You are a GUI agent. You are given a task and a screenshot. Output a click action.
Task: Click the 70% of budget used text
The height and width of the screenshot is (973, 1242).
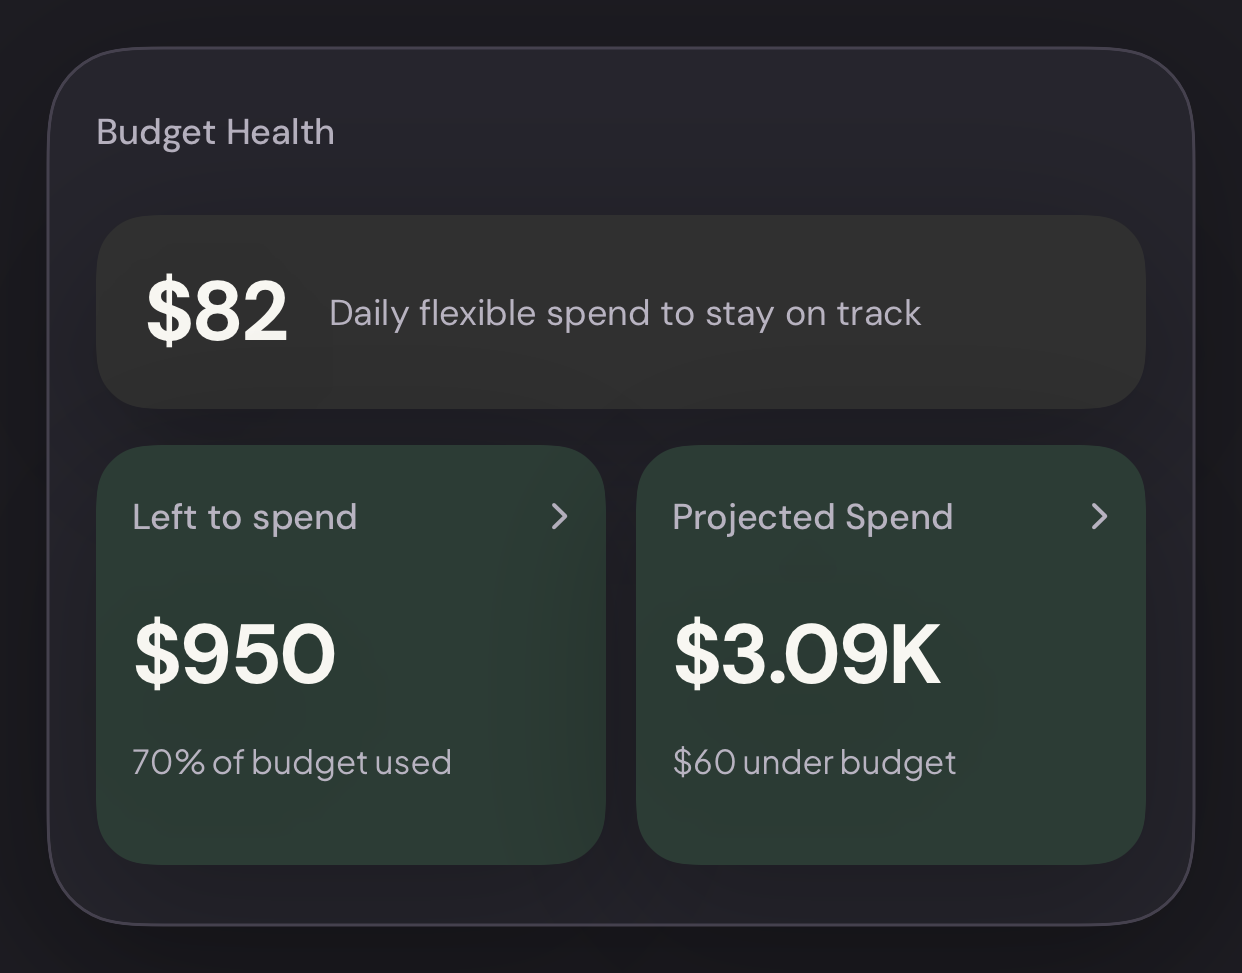click(292, 762)
